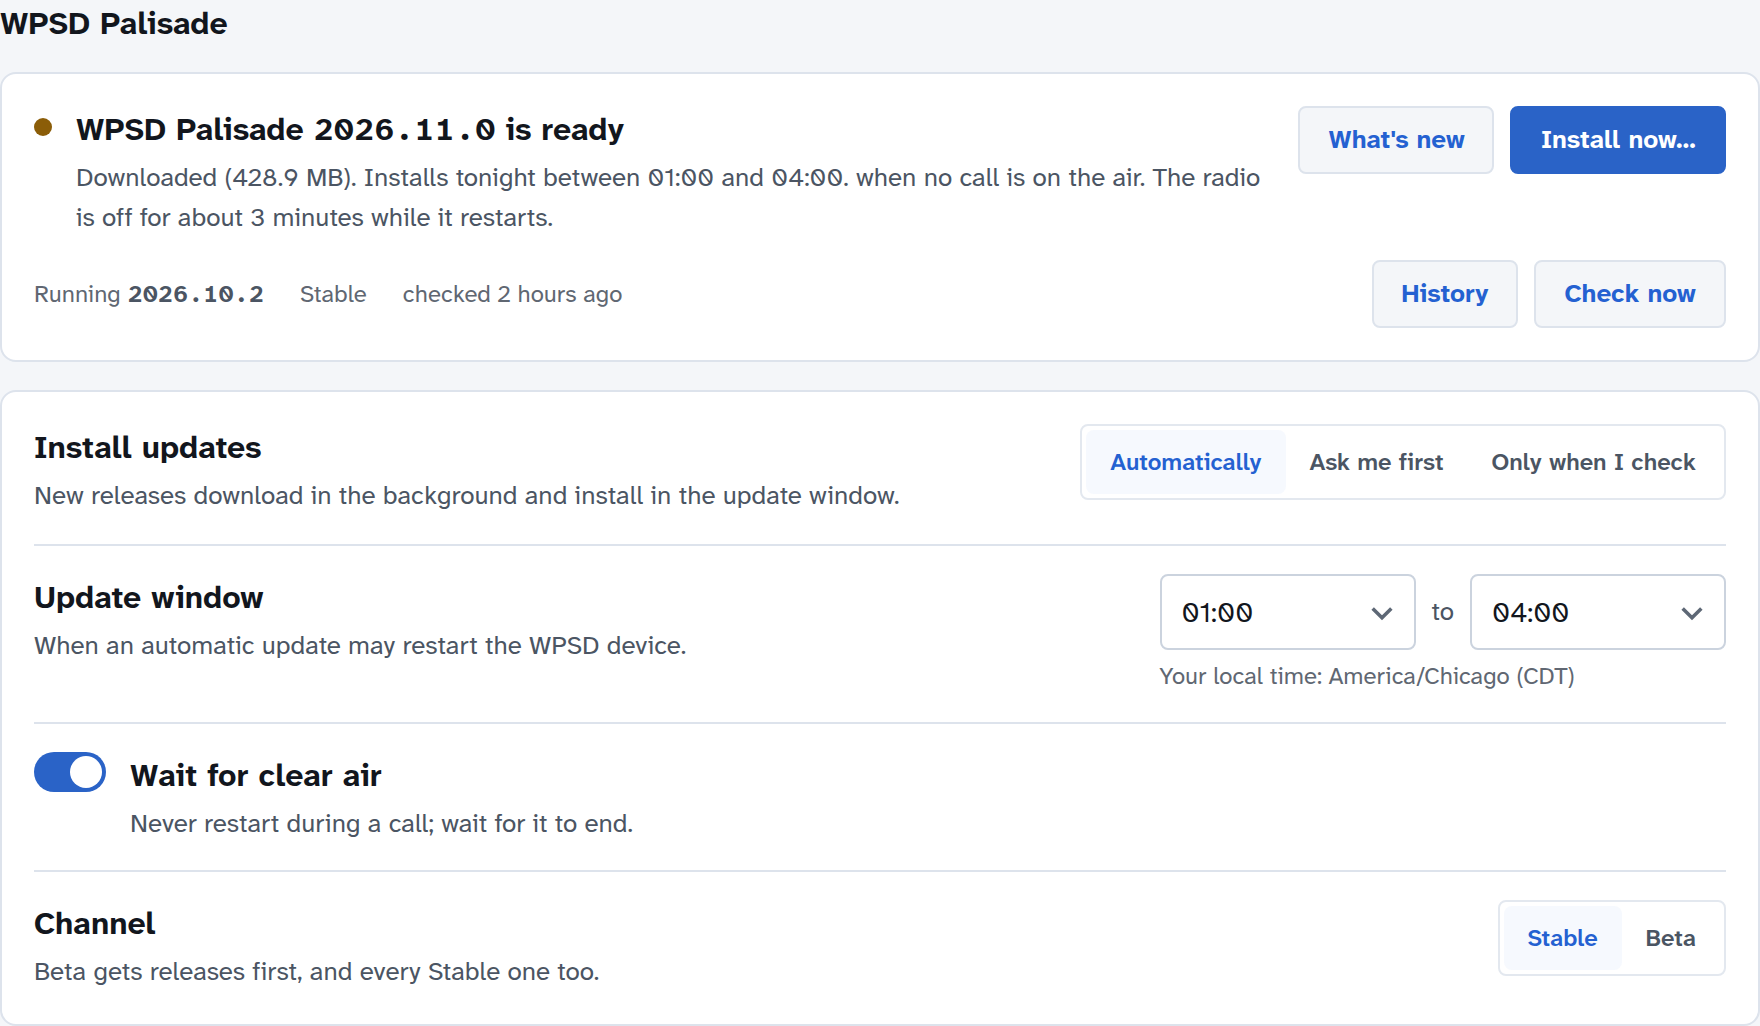Select Stable channel
1760x1026 pixels.
click(x=1562, y=938)
